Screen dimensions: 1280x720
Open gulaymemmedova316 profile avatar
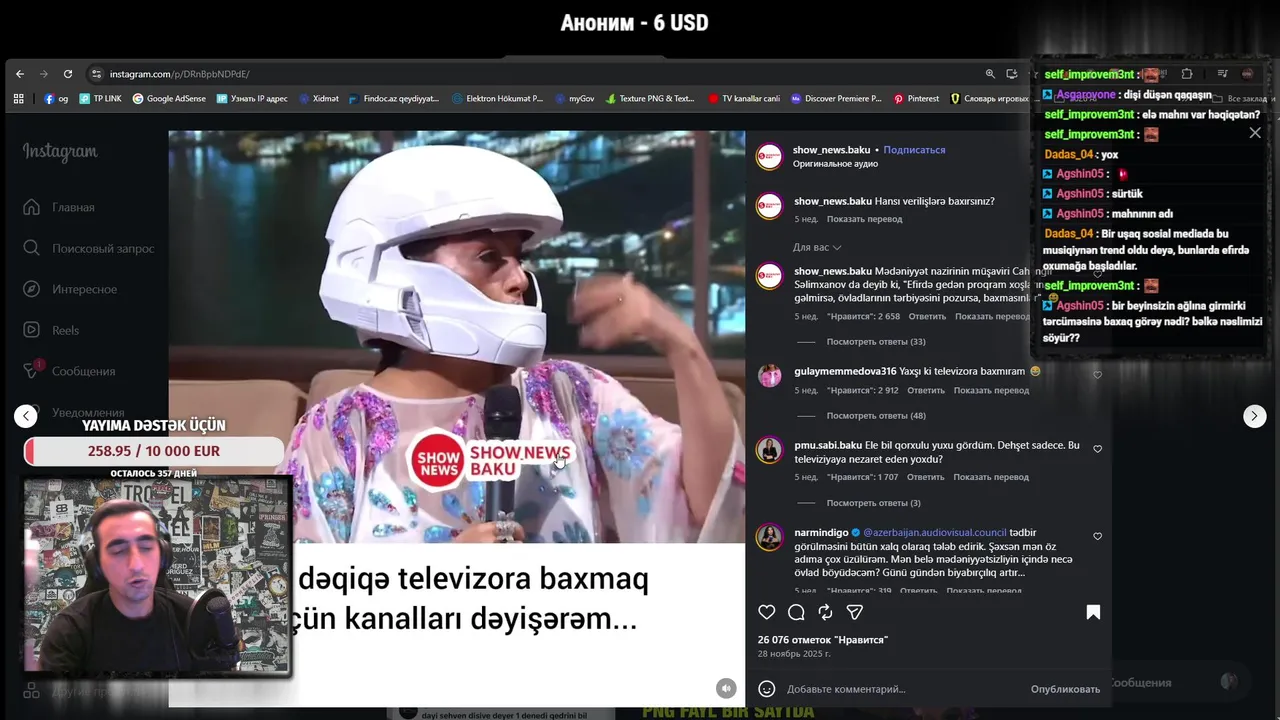point(769,375)
